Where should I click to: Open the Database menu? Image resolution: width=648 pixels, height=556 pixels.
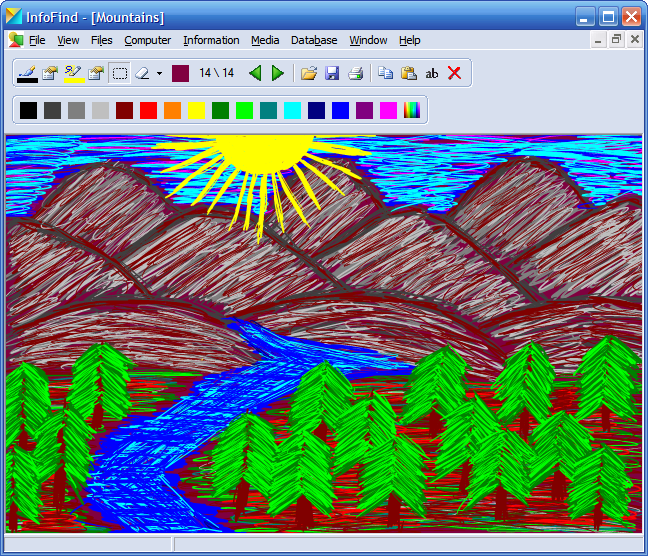click(x=314, y=40)
